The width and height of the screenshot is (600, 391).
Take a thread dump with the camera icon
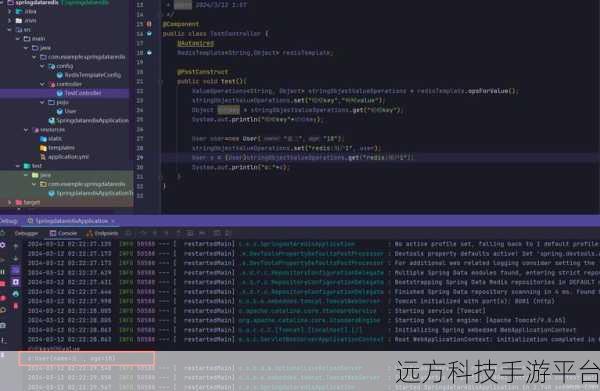3,325
